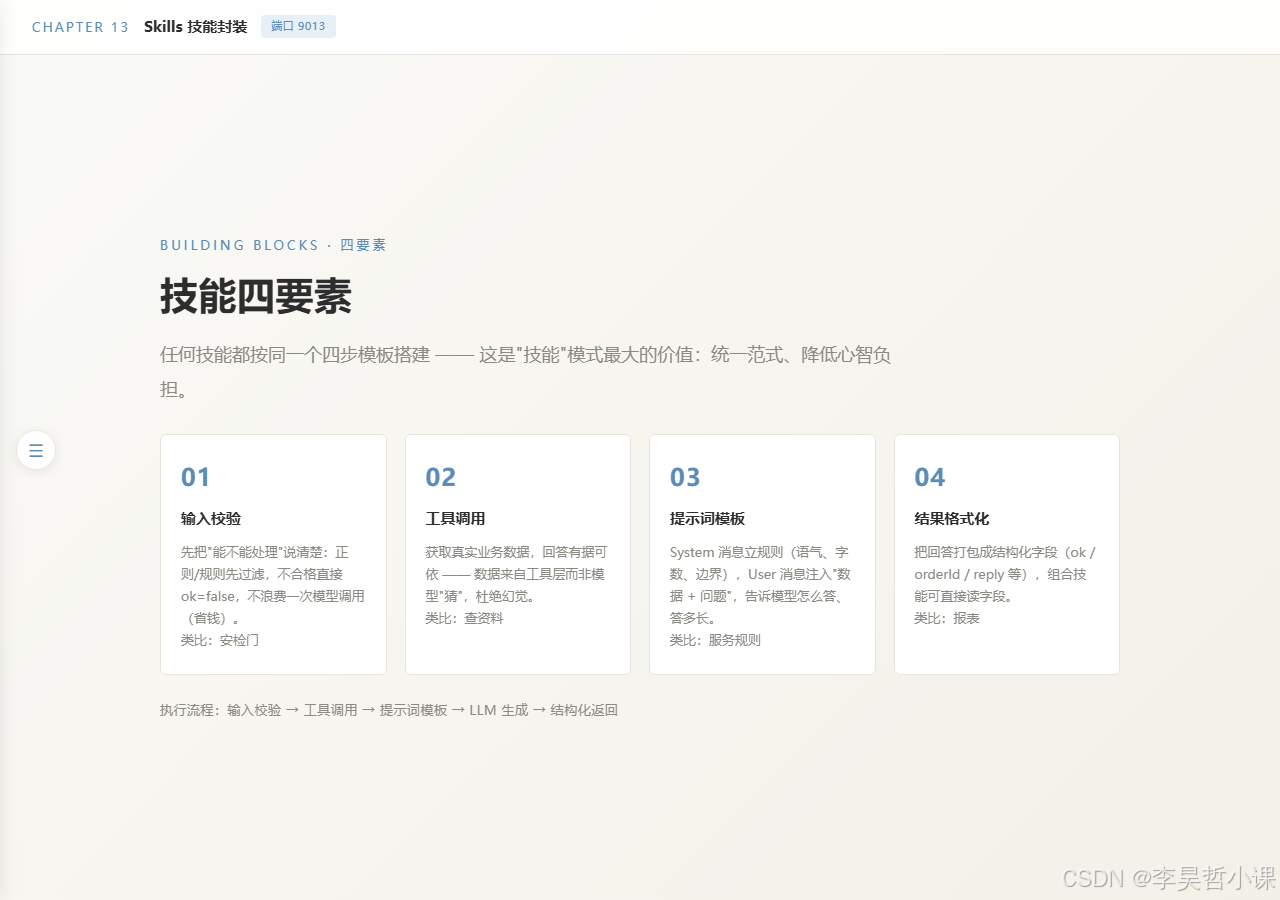Viewport: 1280px width, 900px height.
Task: Select the 01 card number
Action: pyautogui.click(x=196, y=477)
